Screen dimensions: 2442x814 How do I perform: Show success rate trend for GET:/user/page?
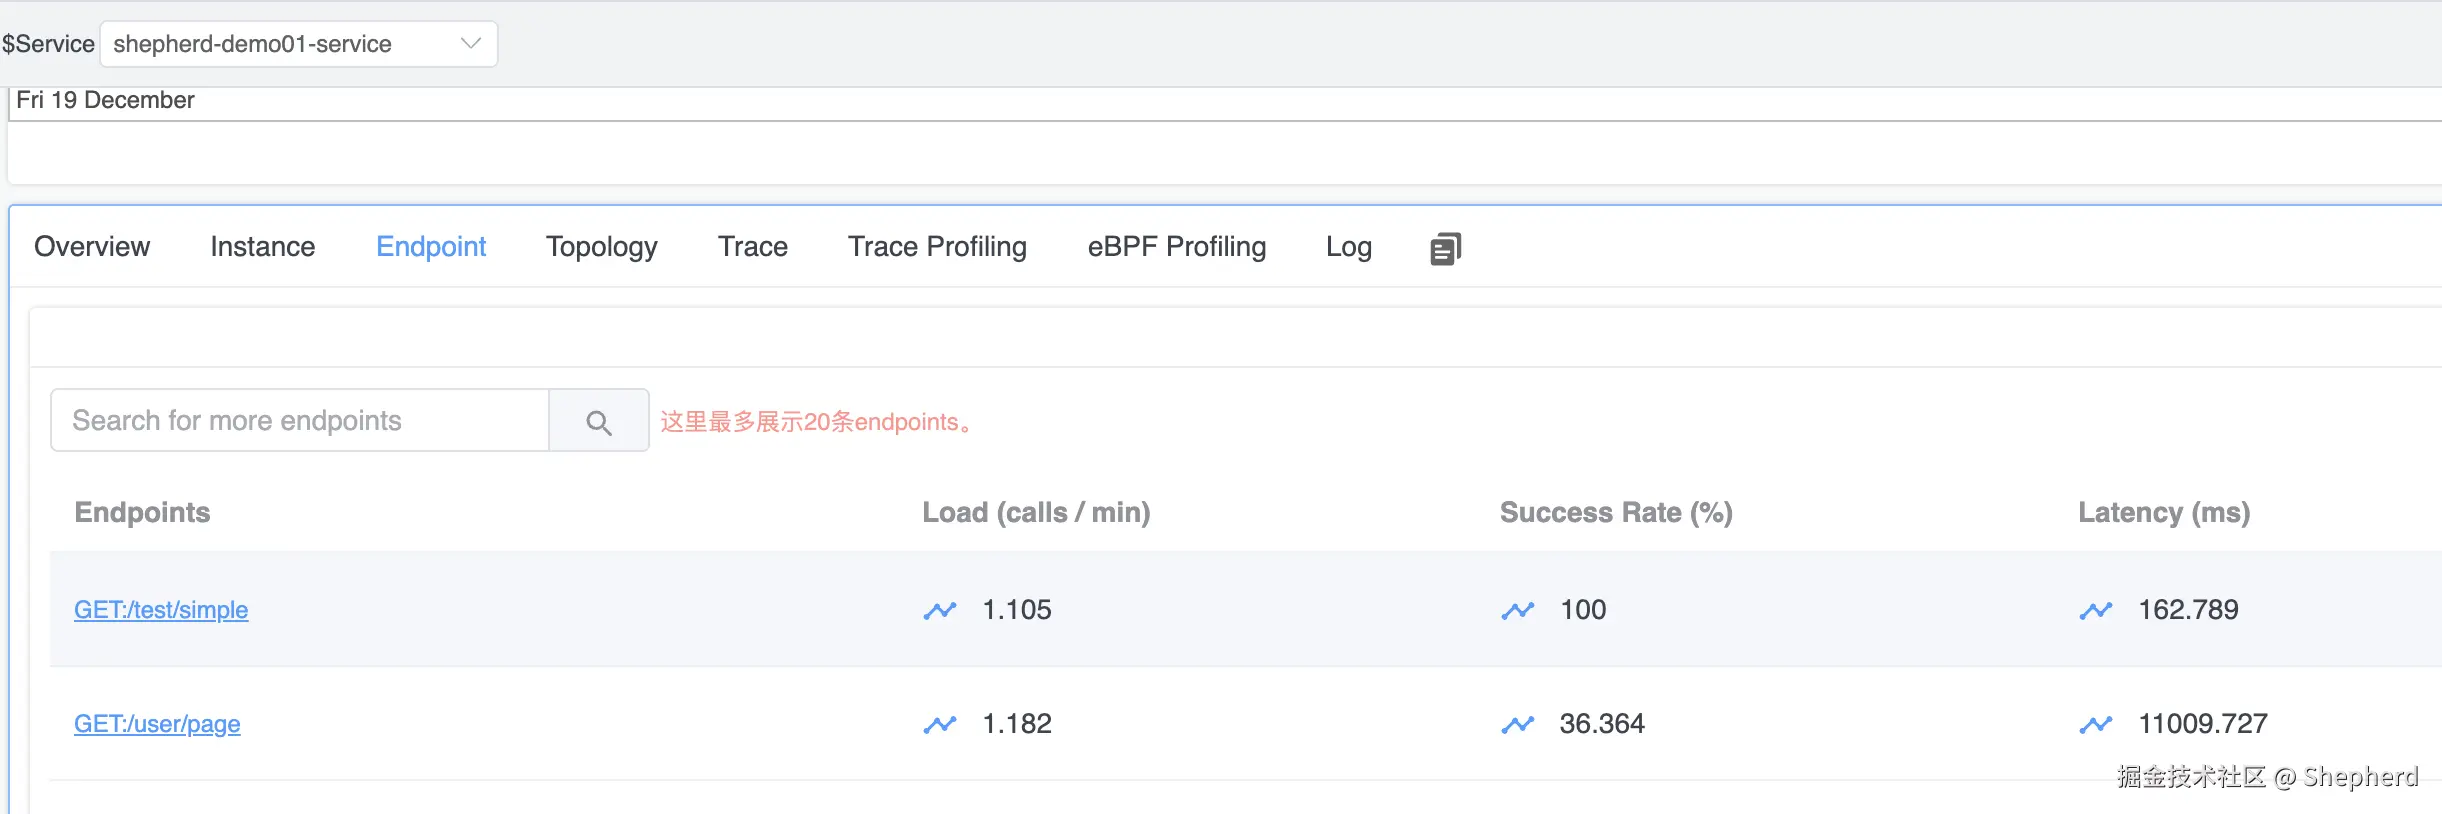(x=1518, y=724)
